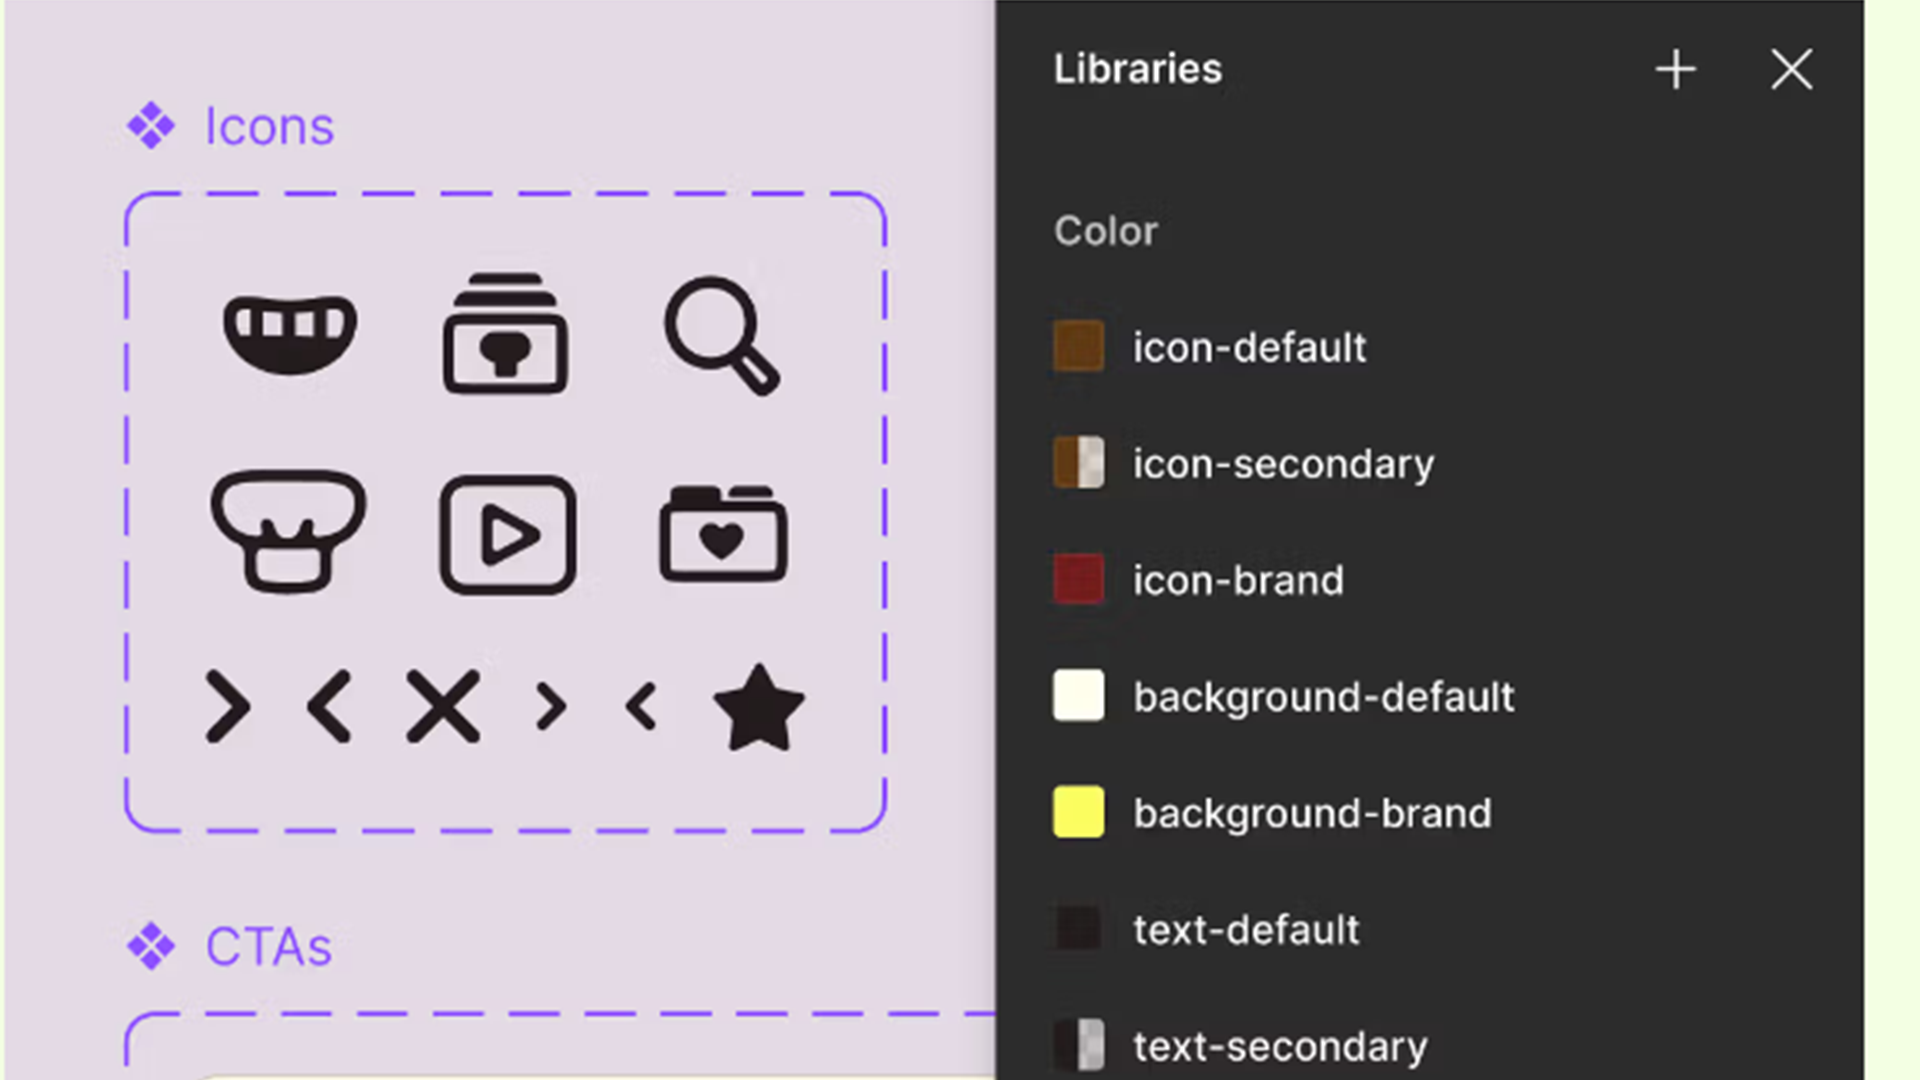Click the smiling mouth icon

pos(290,333)
